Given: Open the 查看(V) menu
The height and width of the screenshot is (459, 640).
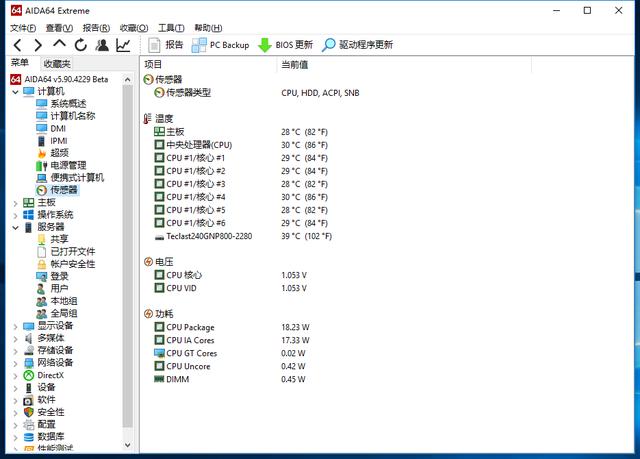Looking at the screenshot, I should (x=59, y=28).
